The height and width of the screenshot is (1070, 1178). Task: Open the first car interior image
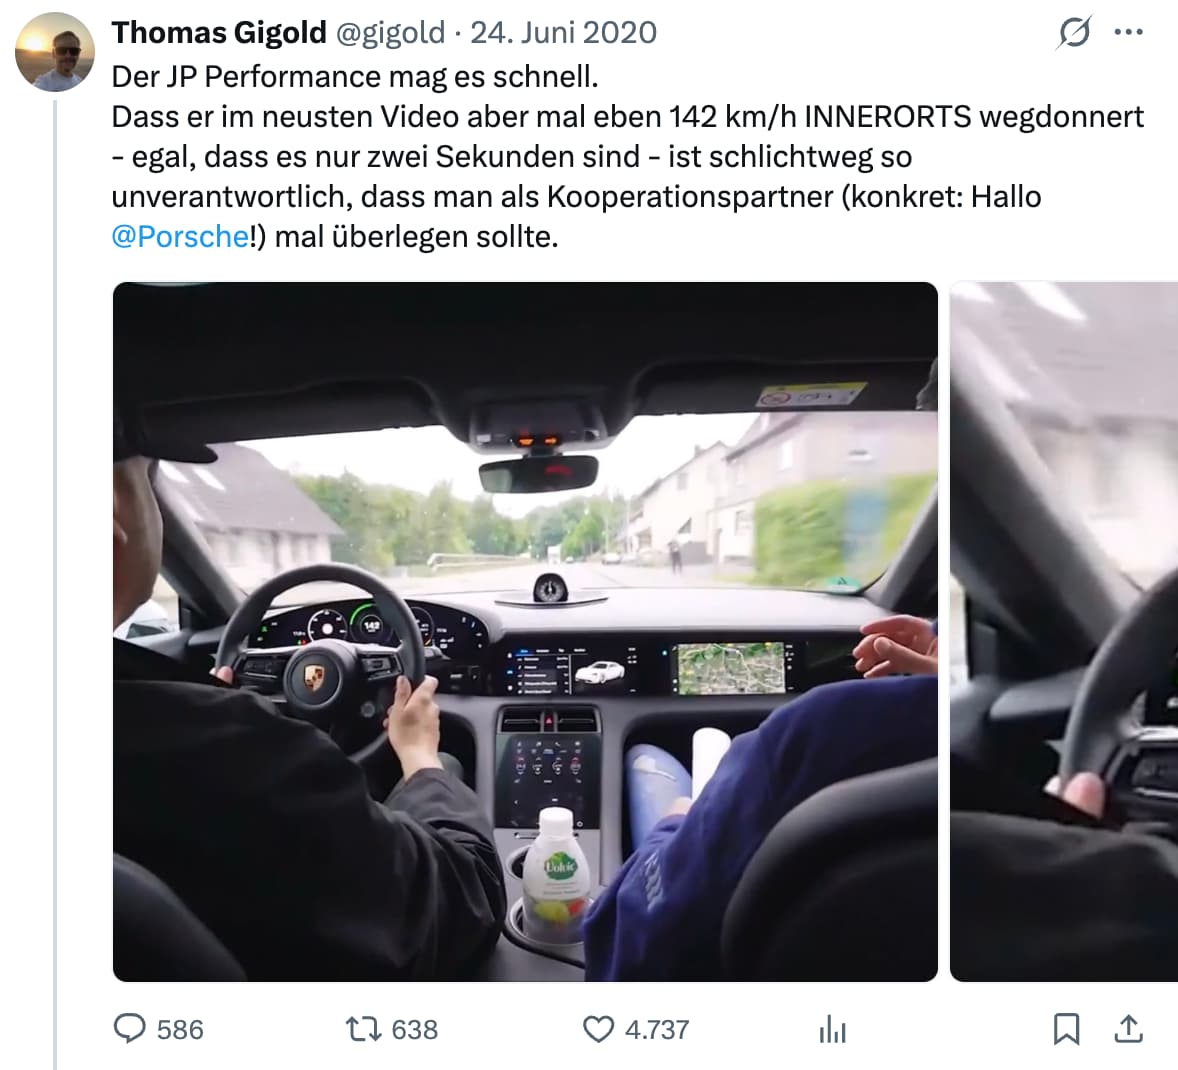click(x=525, y=631)
